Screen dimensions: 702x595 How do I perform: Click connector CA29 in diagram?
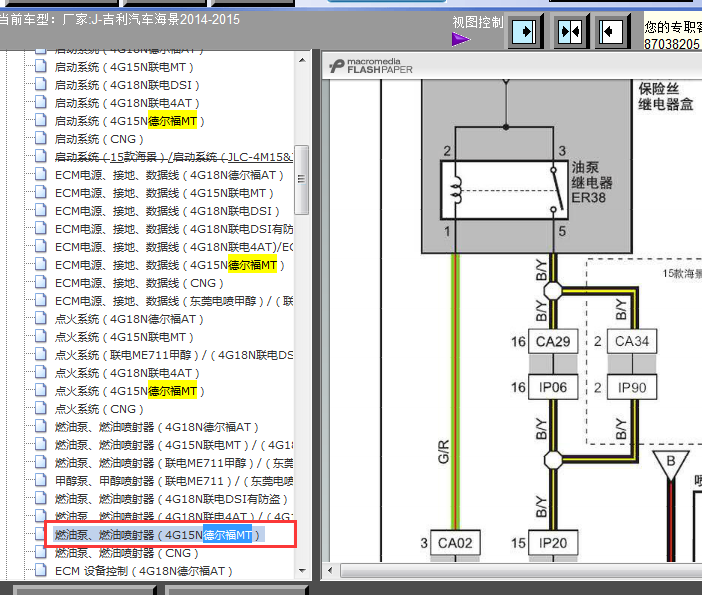[x=553, y=342]
